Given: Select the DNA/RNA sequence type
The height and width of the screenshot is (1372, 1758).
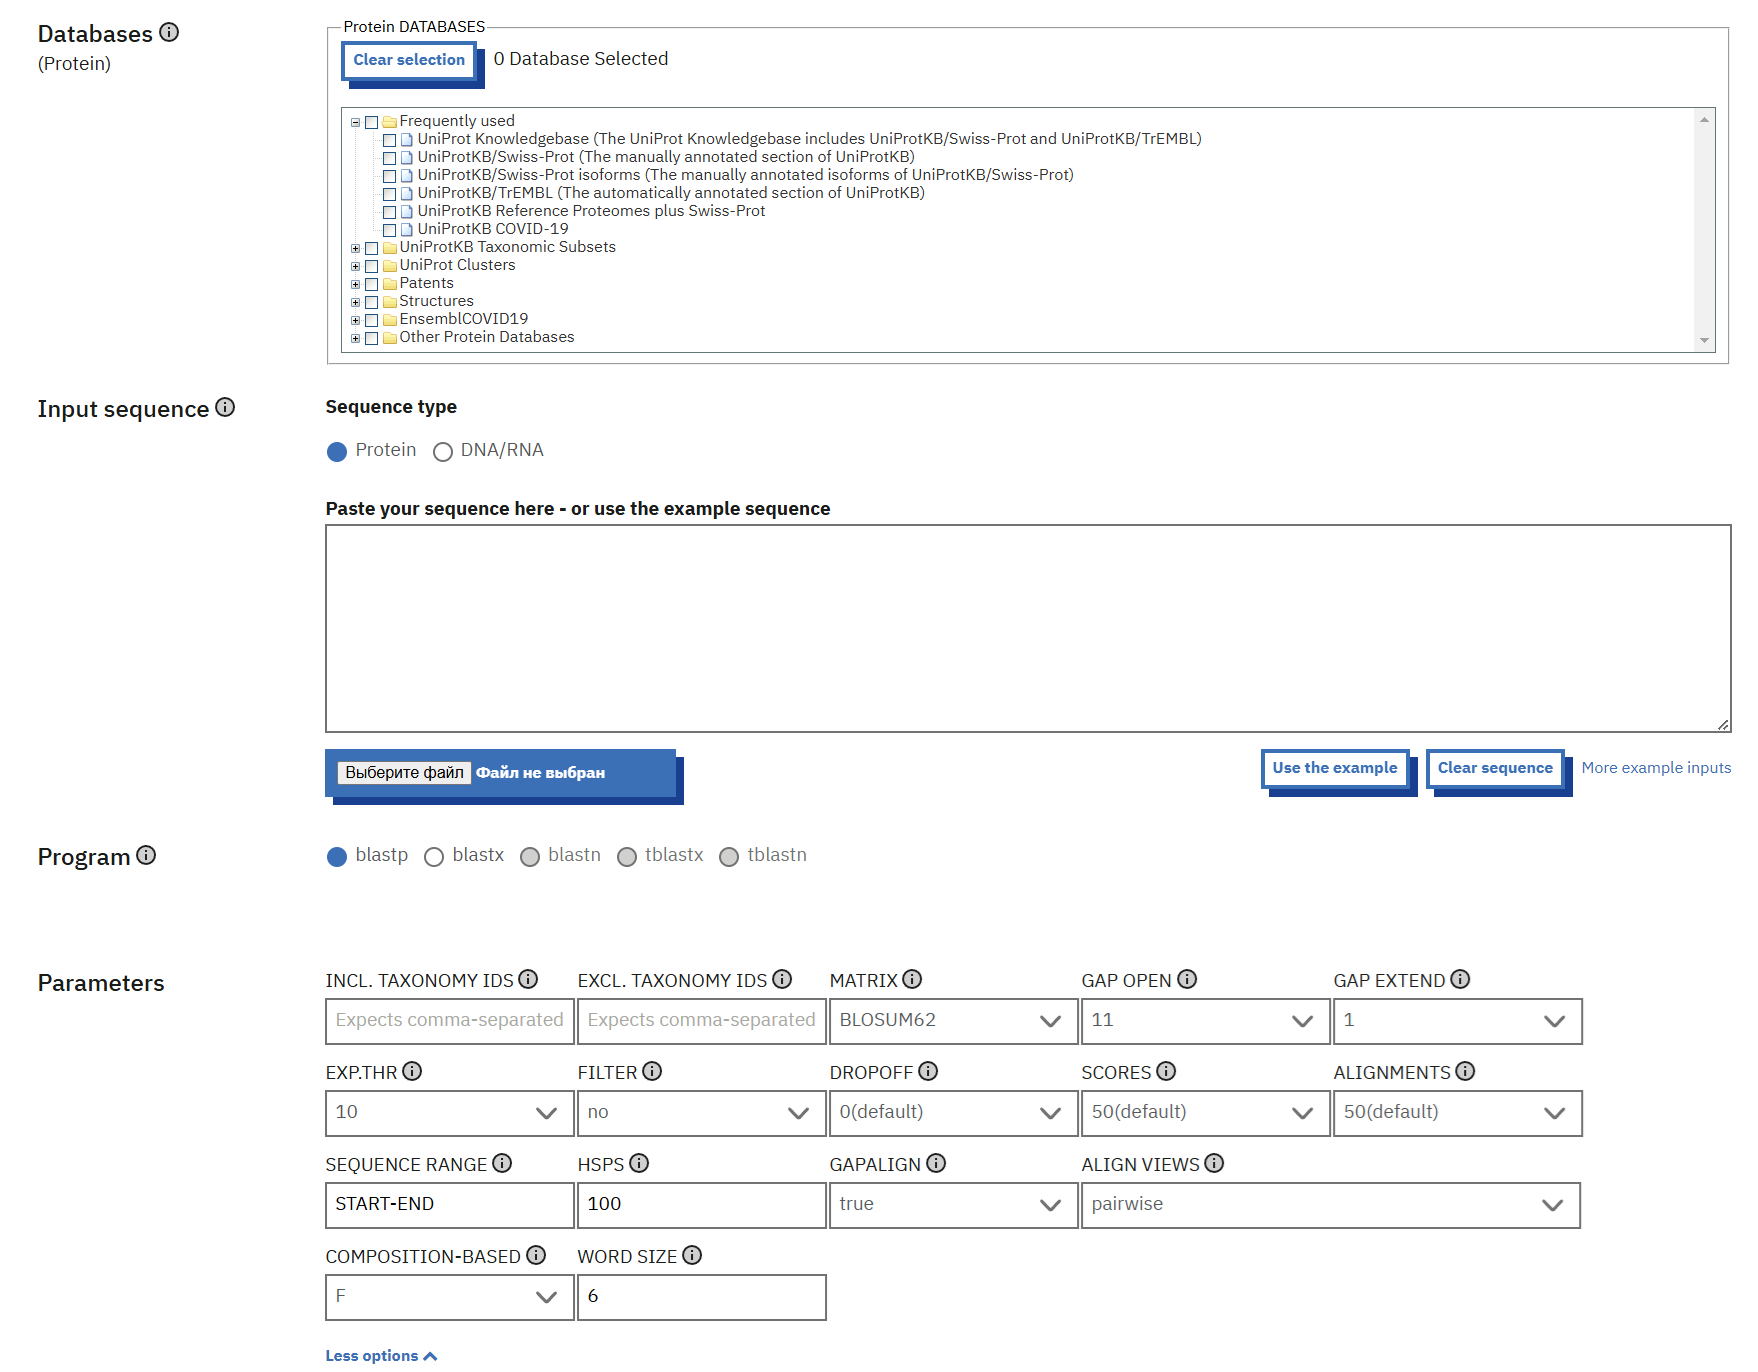Looking at the screenshot, I should click(443, 452).
